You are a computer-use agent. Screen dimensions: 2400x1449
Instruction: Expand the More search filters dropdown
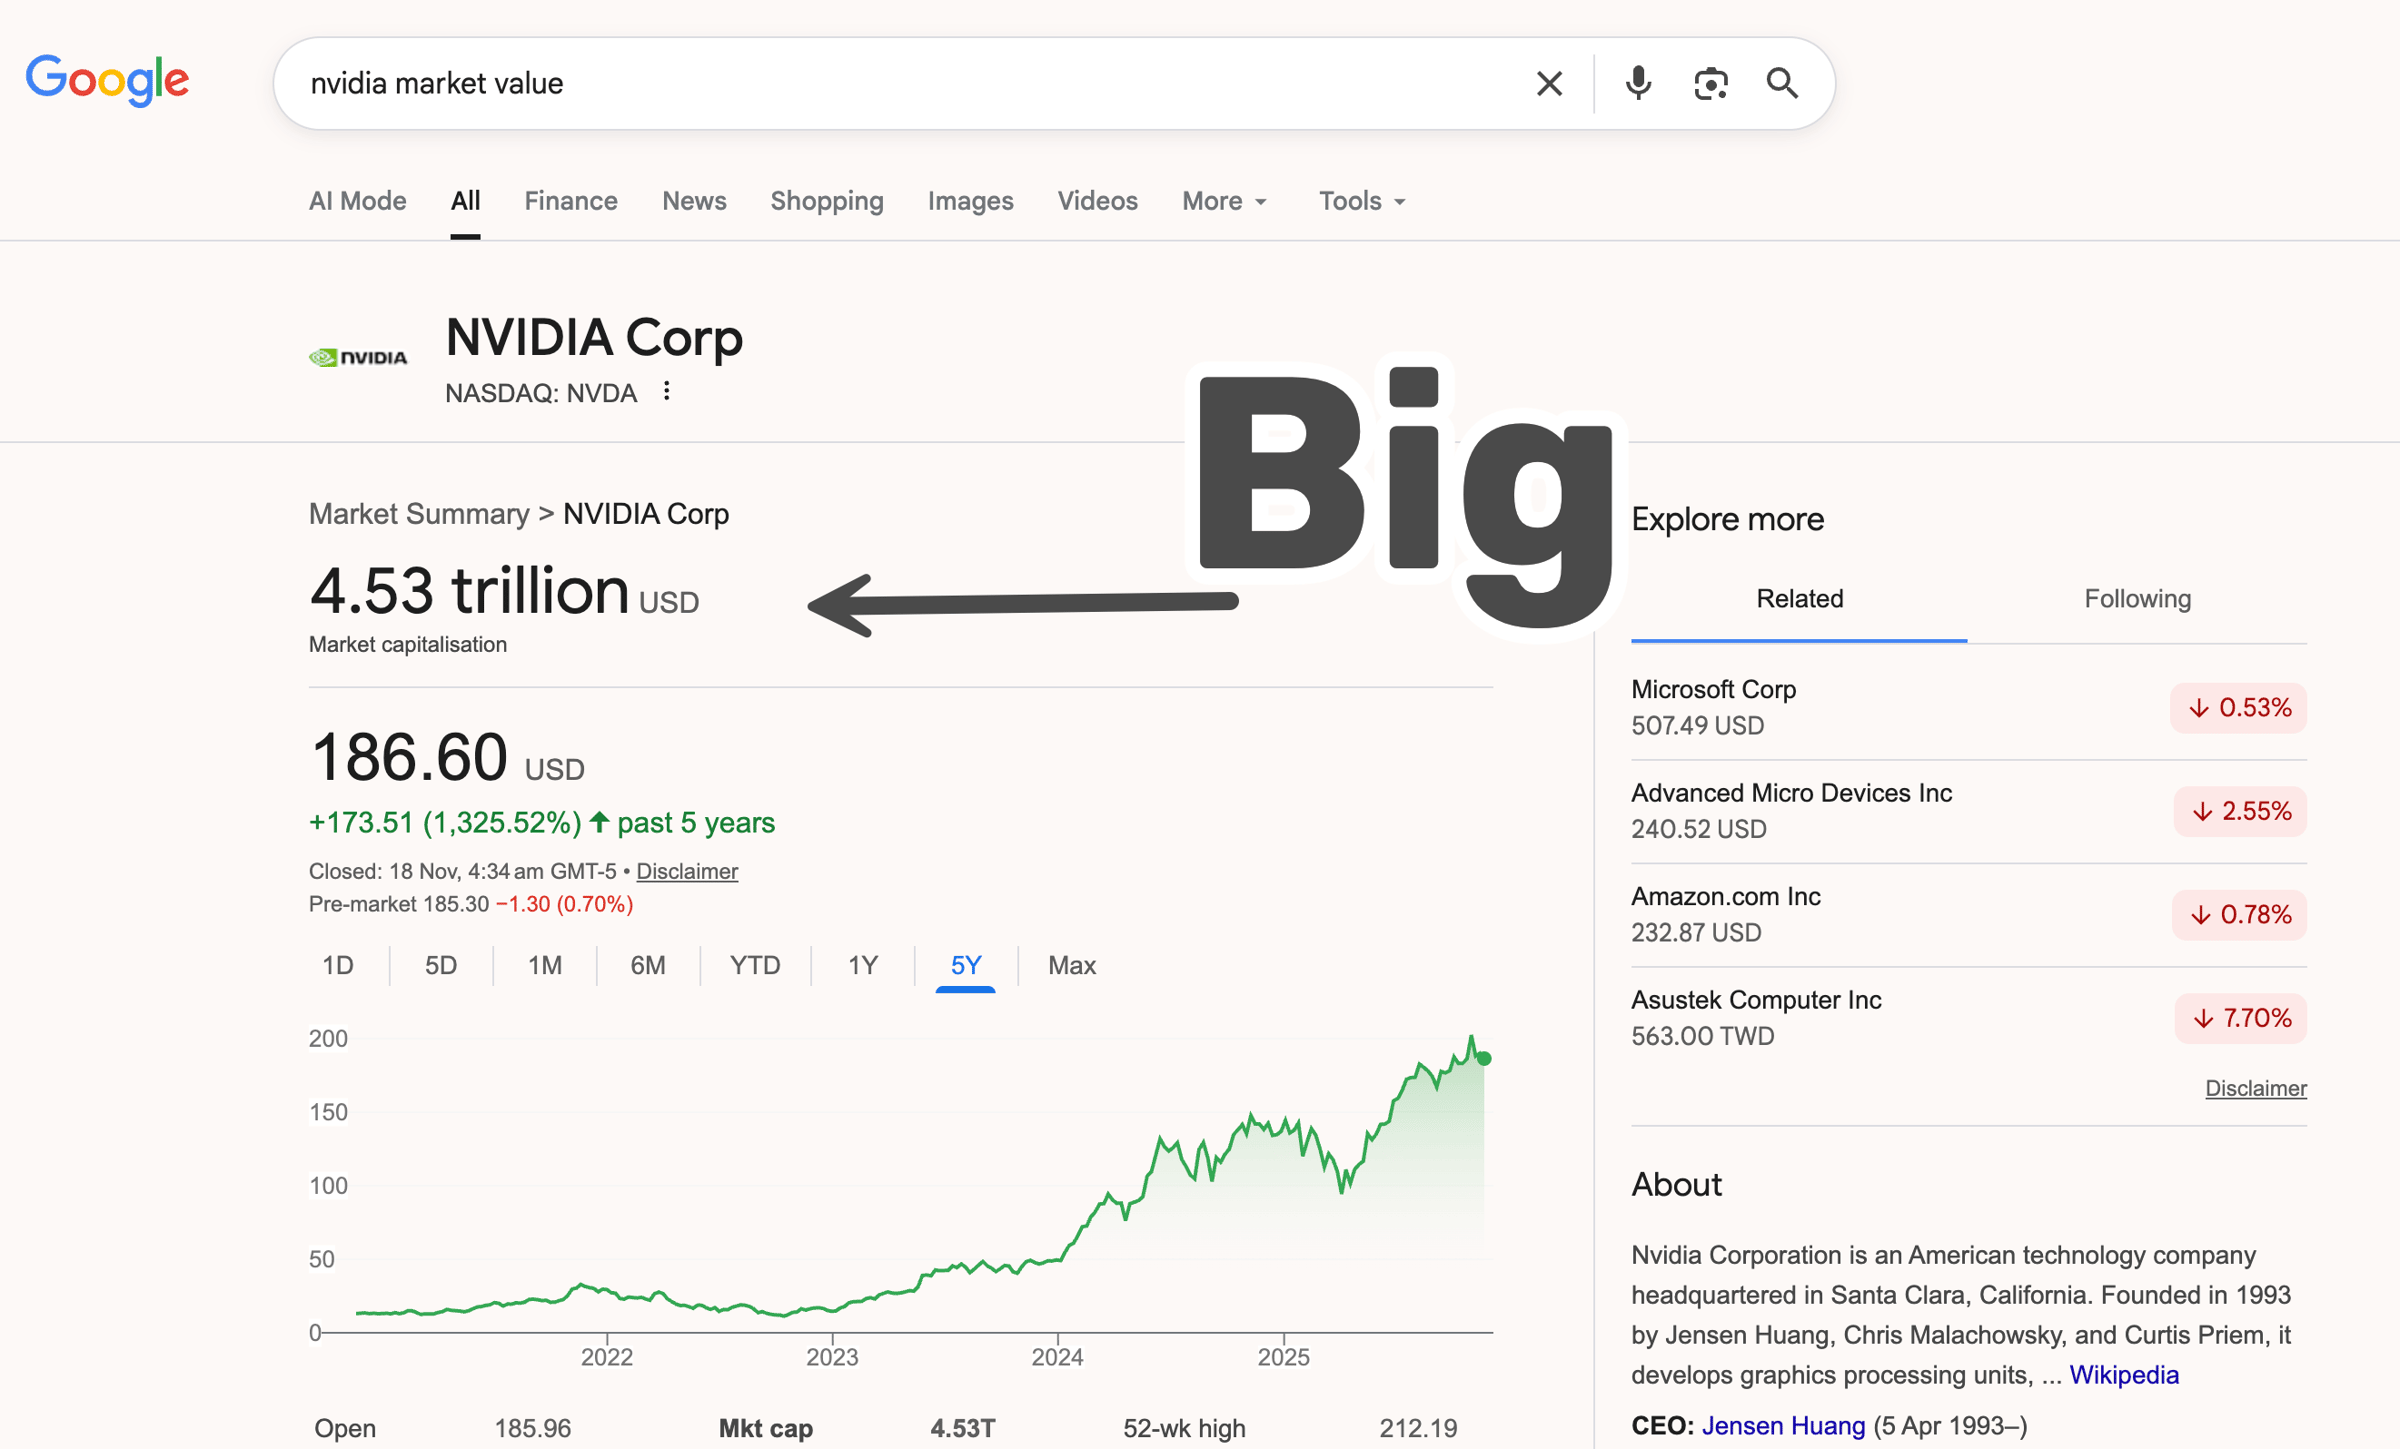1224,201
